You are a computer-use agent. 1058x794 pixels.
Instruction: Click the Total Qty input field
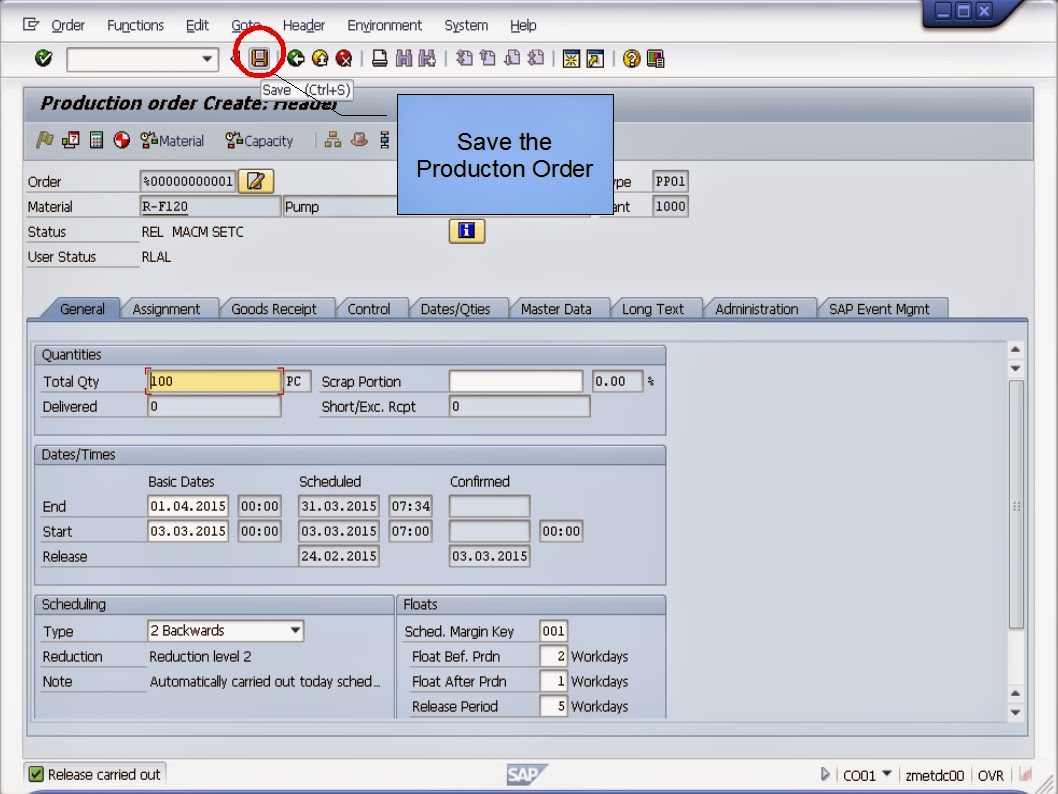pyautogui.click(x=214, y=381)
